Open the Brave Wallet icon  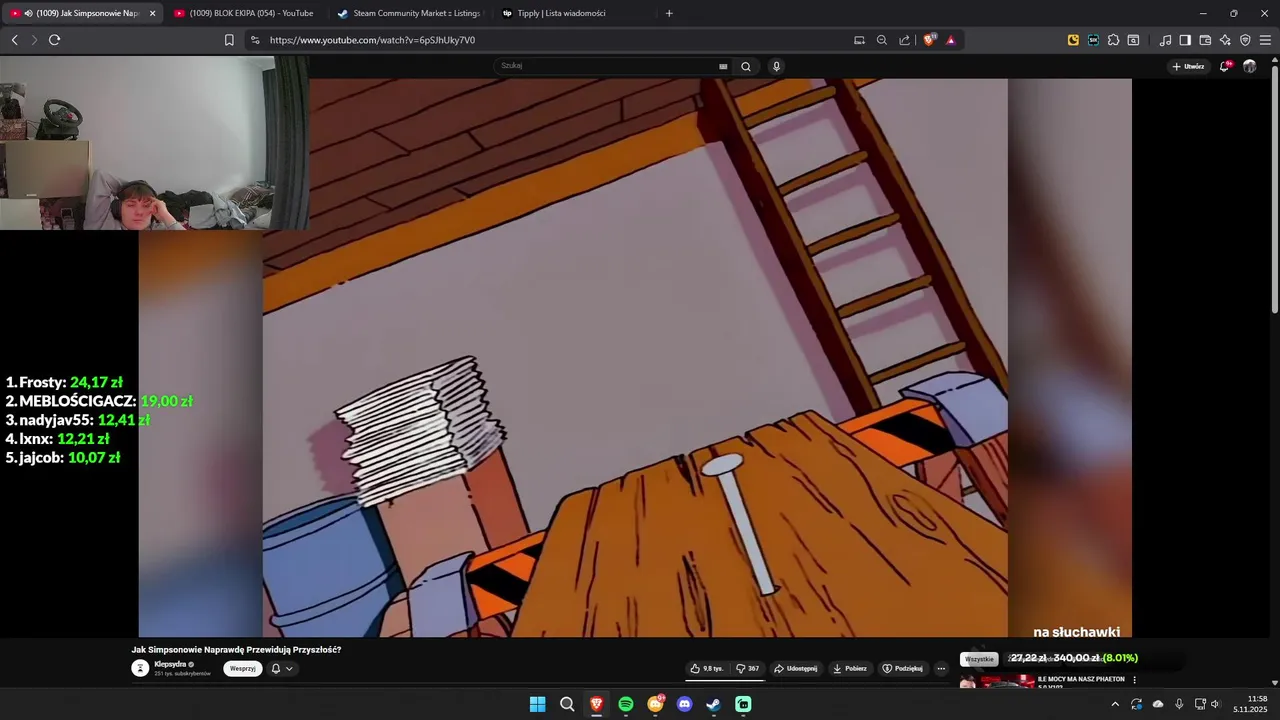tap(1205, 40)
